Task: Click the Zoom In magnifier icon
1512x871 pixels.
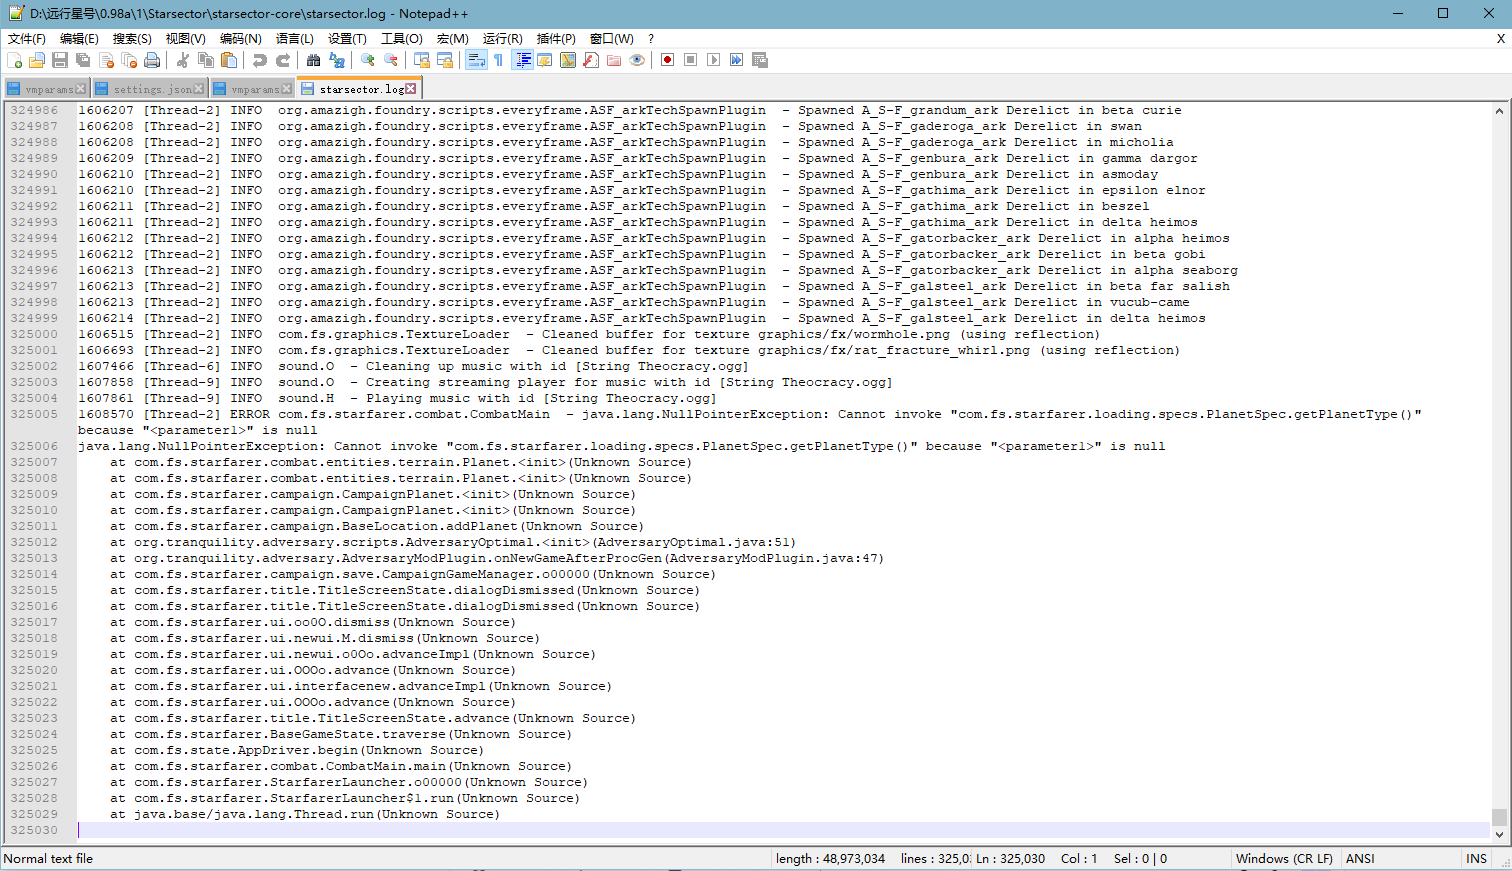Action: (x=367, y=60)
